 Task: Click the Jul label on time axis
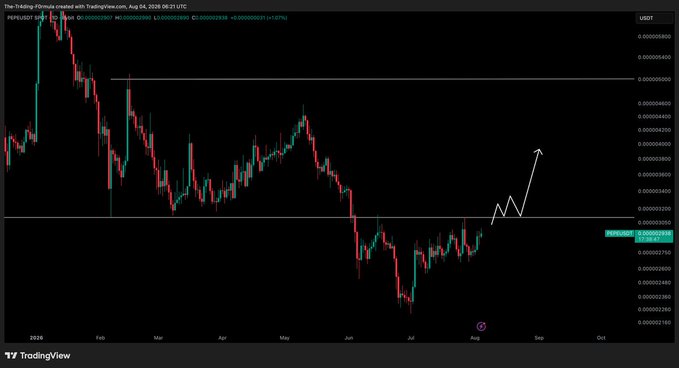[x=411, y=338]
